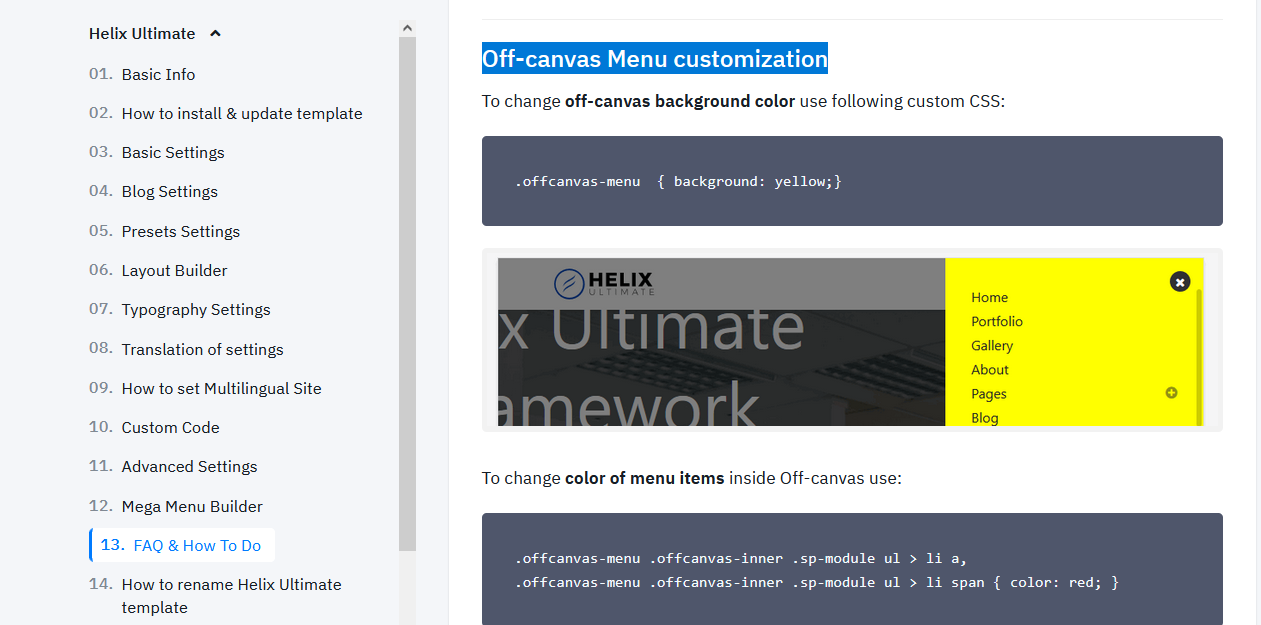Go to Custom Code chapter
The image size is (1261, 625).
[170, 428]
